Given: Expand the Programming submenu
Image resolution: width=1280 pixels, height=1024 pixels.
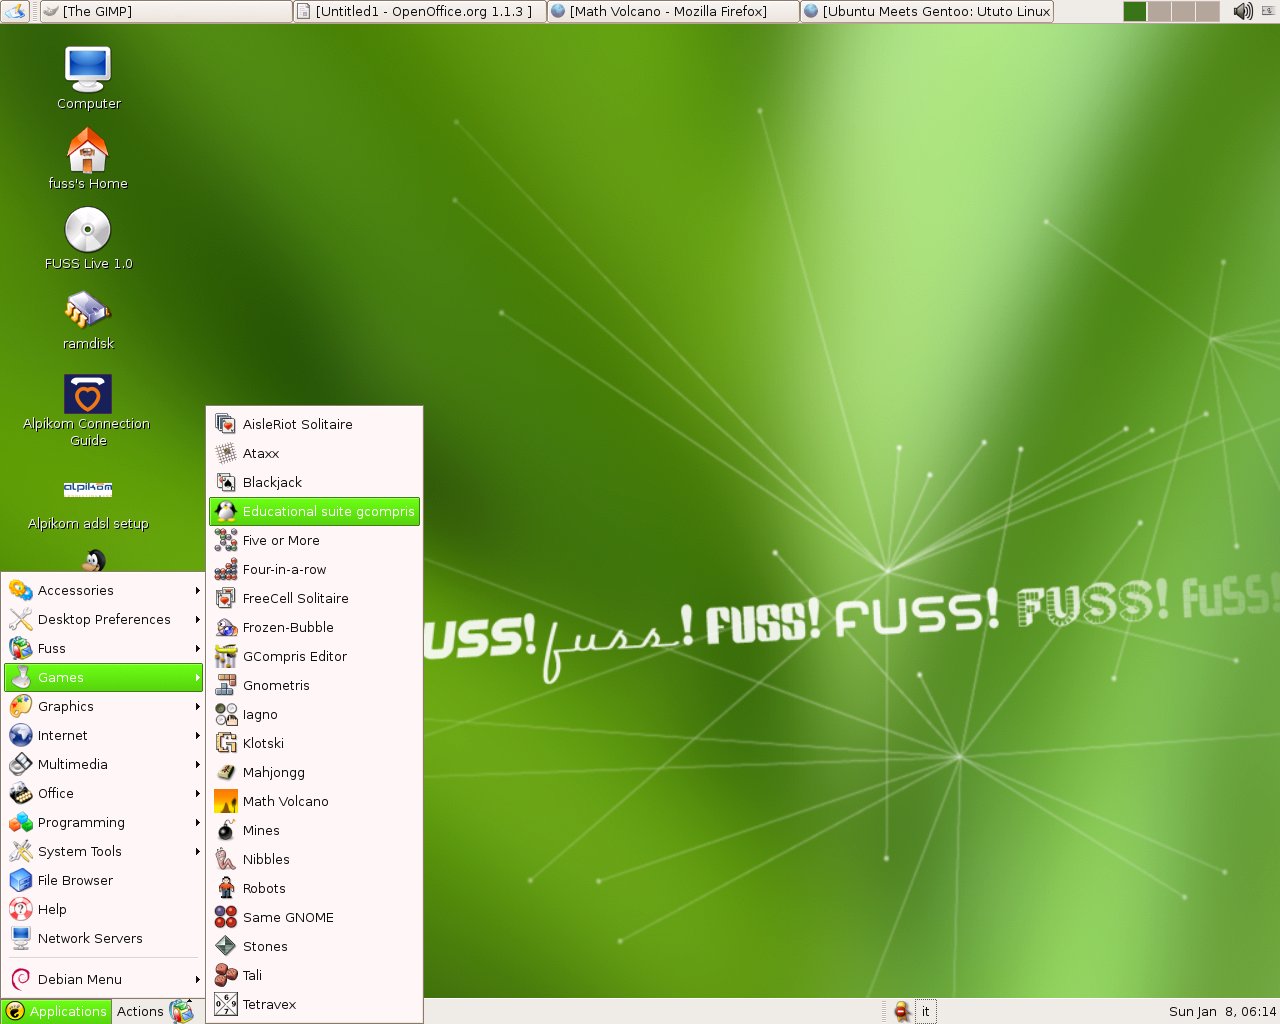Looking at the screenshot, I should [x=104, y=822].
